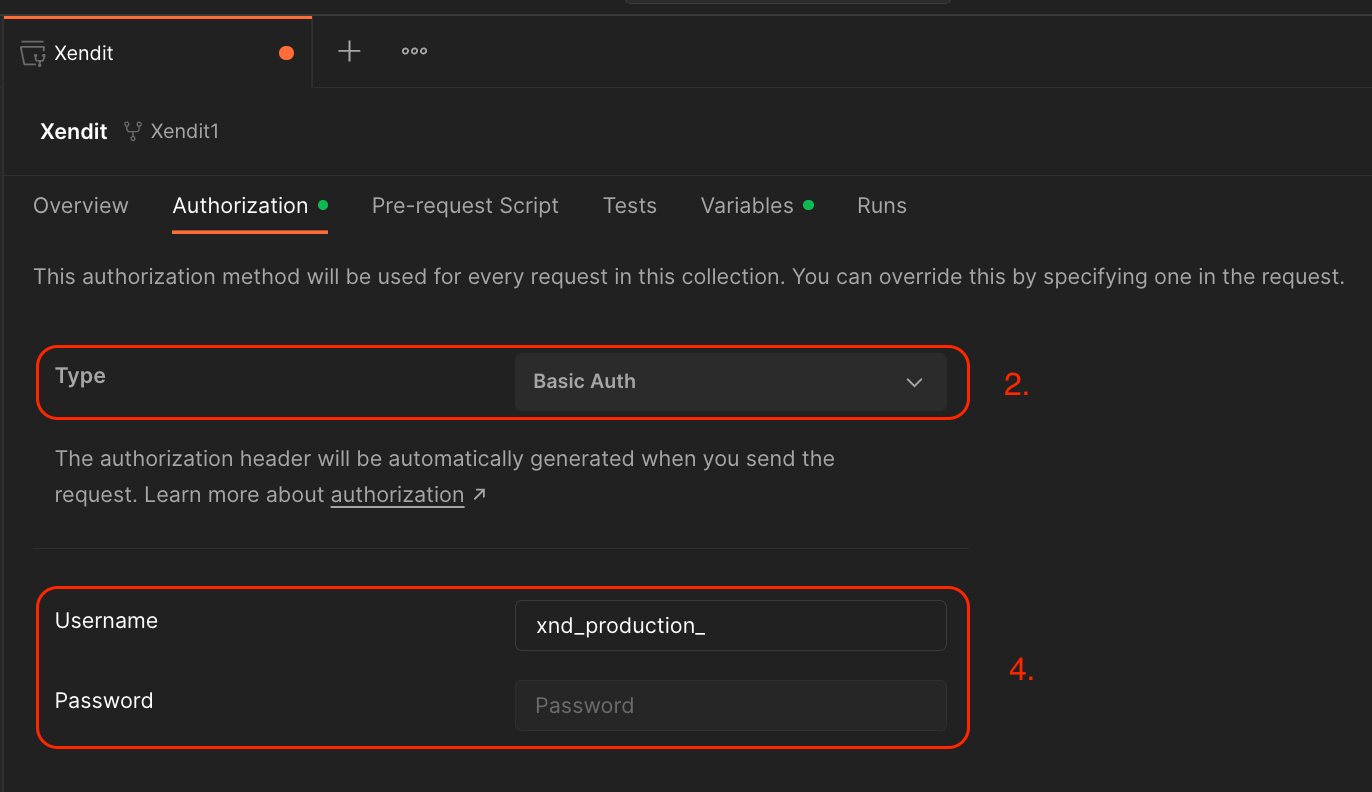1372x792 pixels.
Task: Expand the Basic Auth type dropdown
Action: coord(730,381)
